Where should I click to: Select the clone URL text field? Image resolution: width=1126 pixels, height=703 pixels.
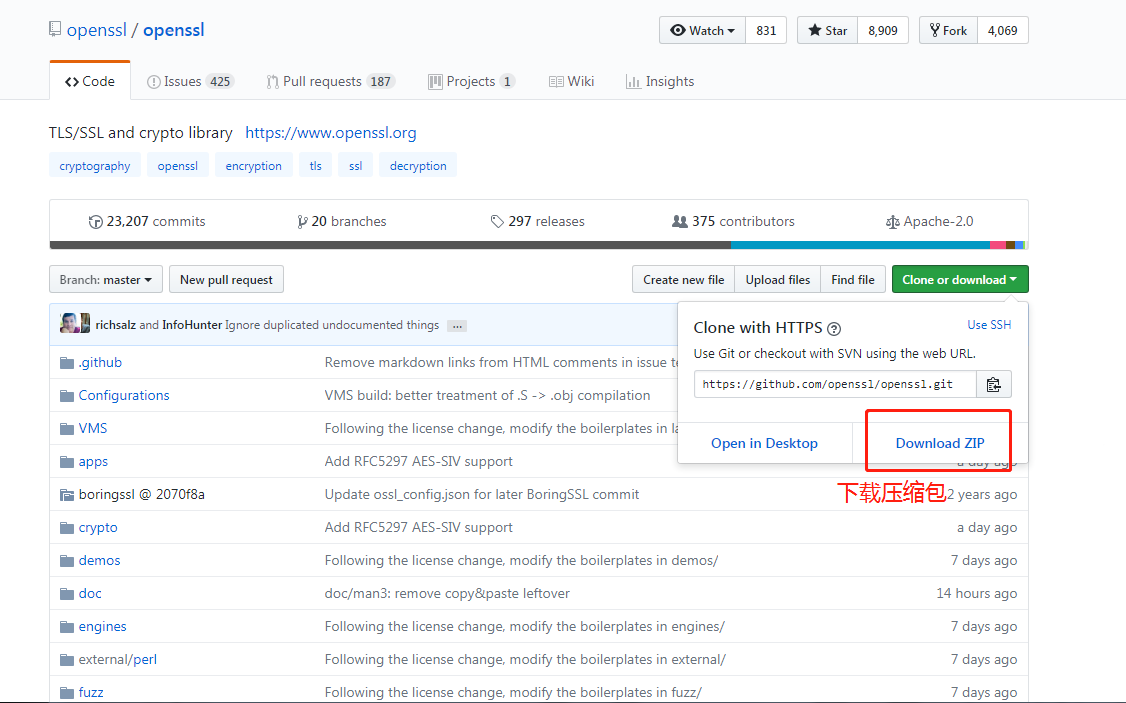(x=835, y=384)
